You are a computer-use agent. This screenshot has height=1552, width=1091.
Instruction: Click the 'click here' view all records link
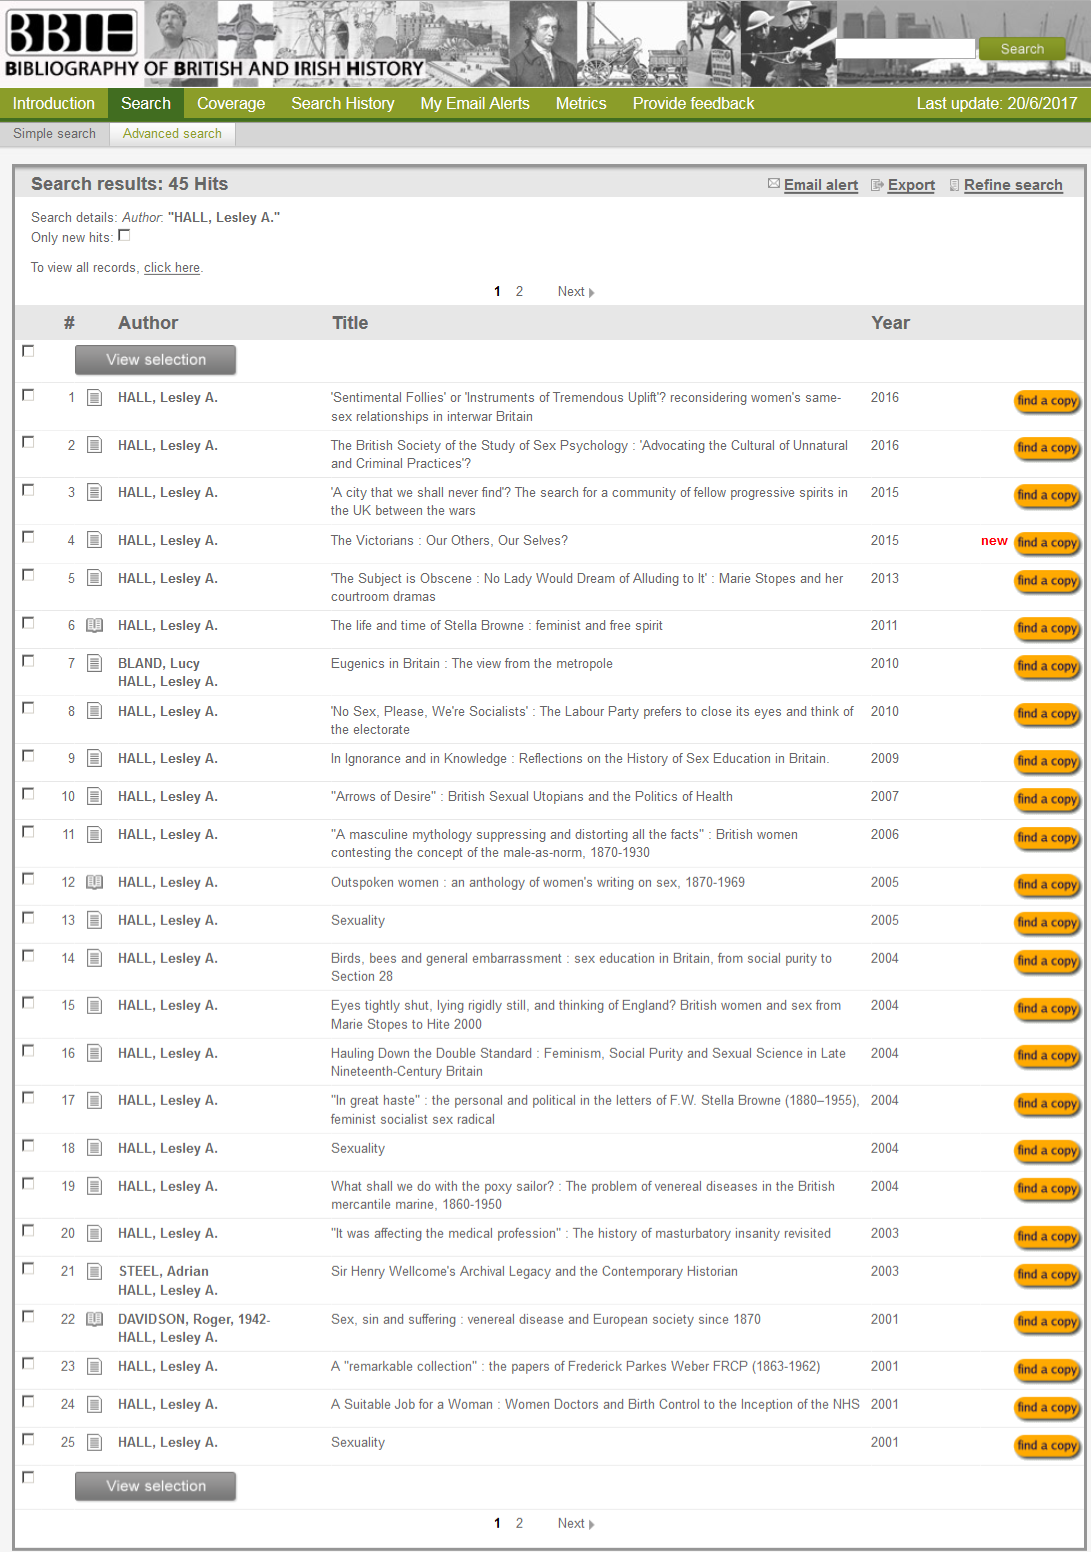pyautogui.click(x=171, y=268)
